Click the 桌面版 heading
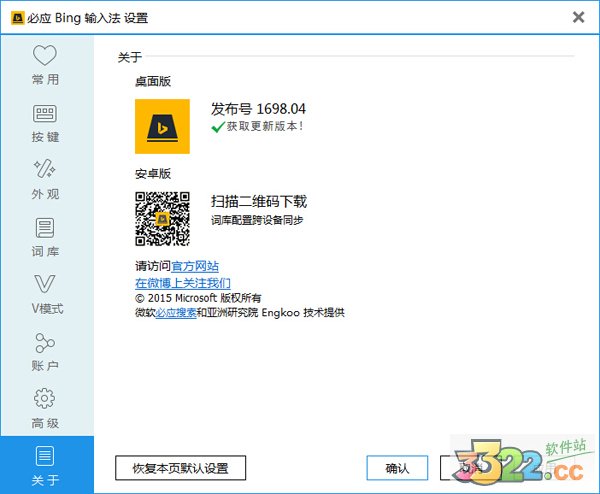The image size is (600, 494). [x=153, y=81]
